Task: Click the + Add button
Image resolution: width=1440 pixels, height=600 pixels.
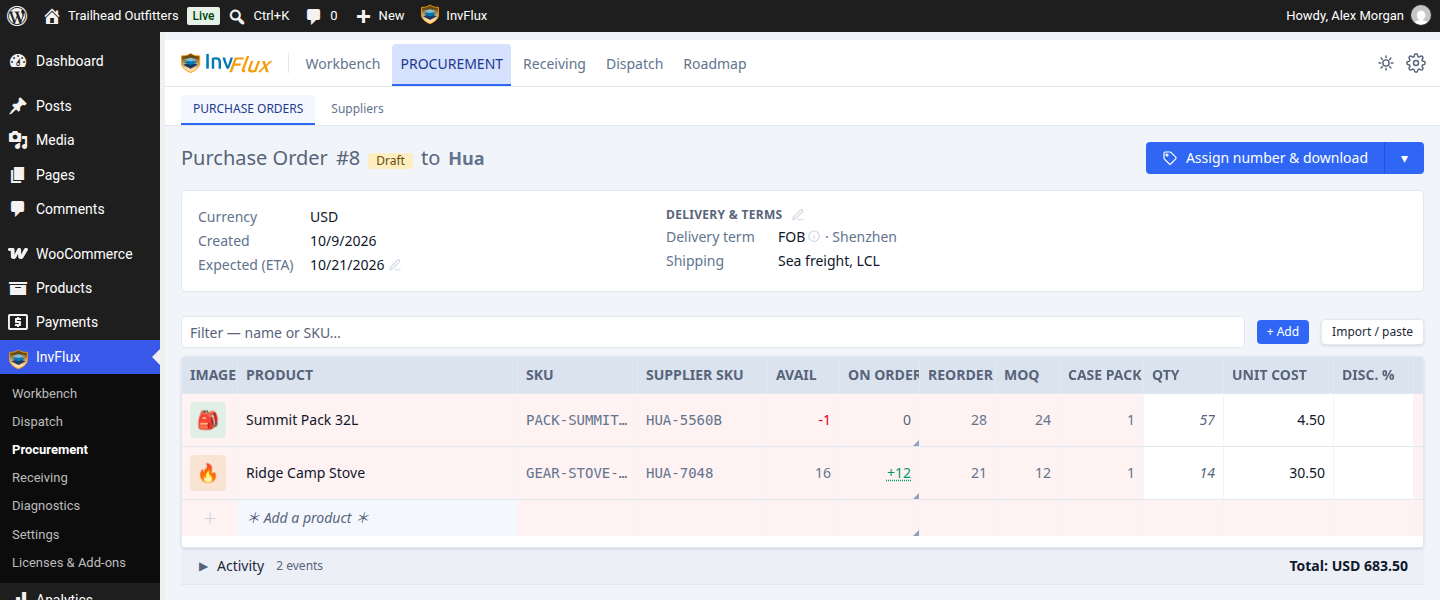Action: point(1283,332)
